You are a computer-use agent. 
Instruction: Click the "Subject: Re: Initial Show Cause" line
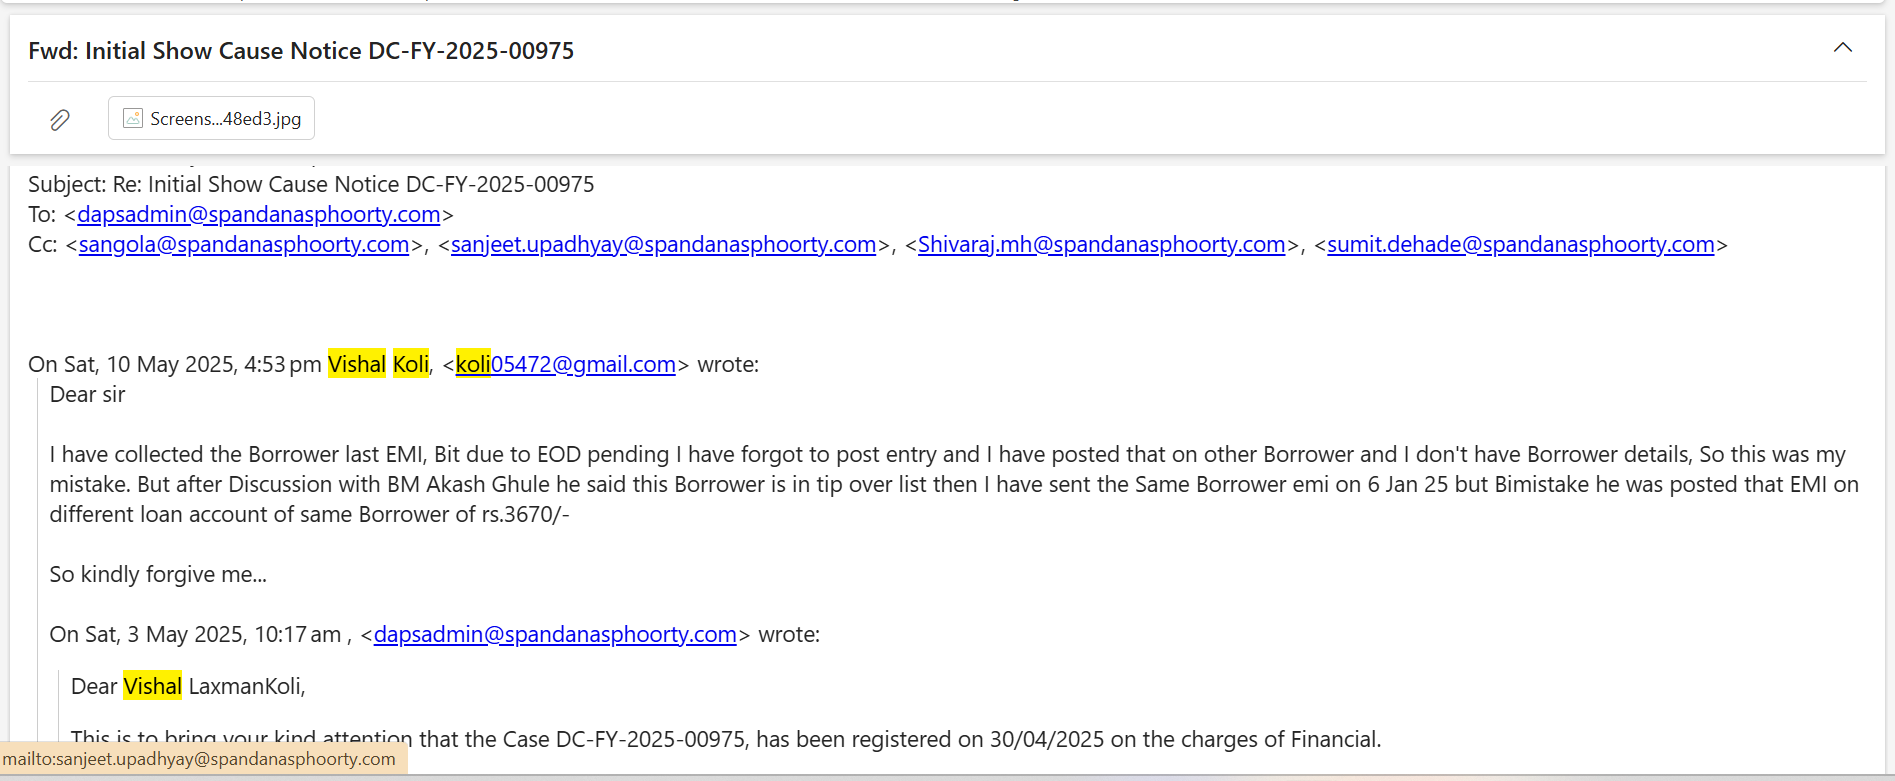click(x=311, y=184)
